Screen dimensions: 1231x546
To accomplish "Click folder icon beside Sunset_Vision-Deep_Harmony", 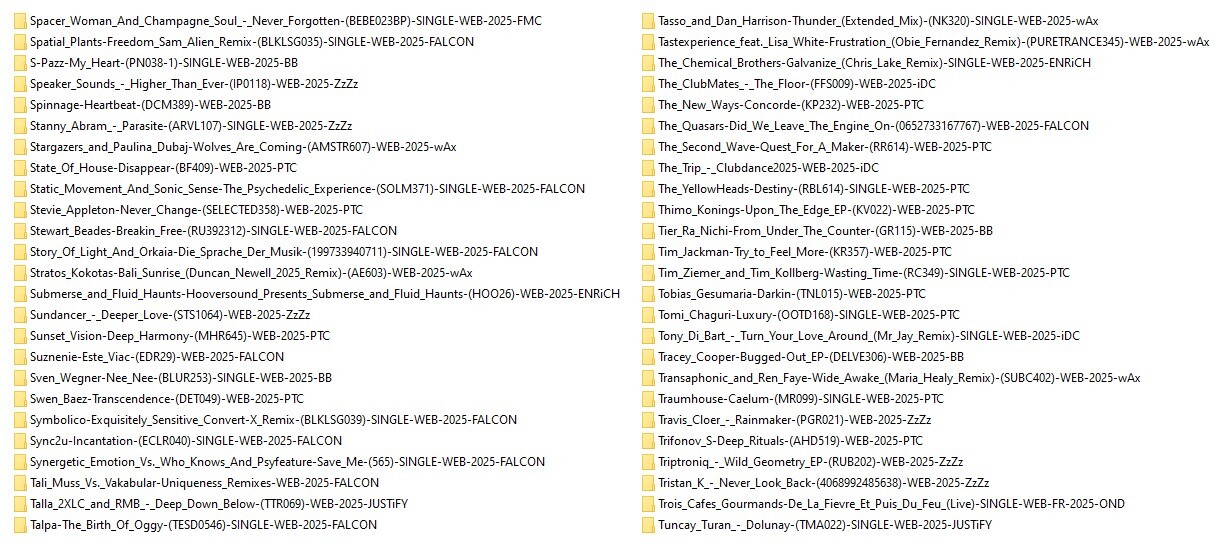I will pyautogui.click(x=19, y=335).
